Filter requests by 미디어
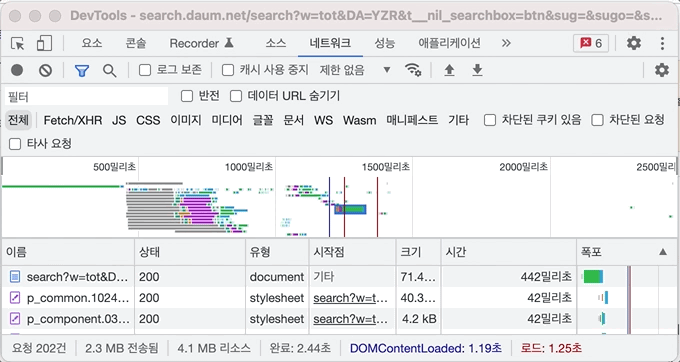The height and width of the screenshot is (362, 680). [x=227, y=120]
